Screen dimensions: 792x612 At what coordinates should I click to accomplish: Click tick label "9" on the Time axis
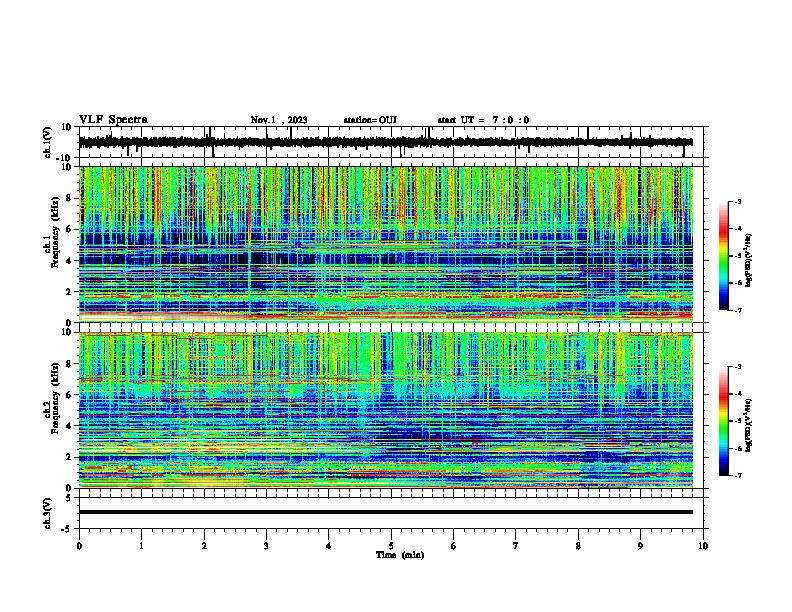click(640, 546)
